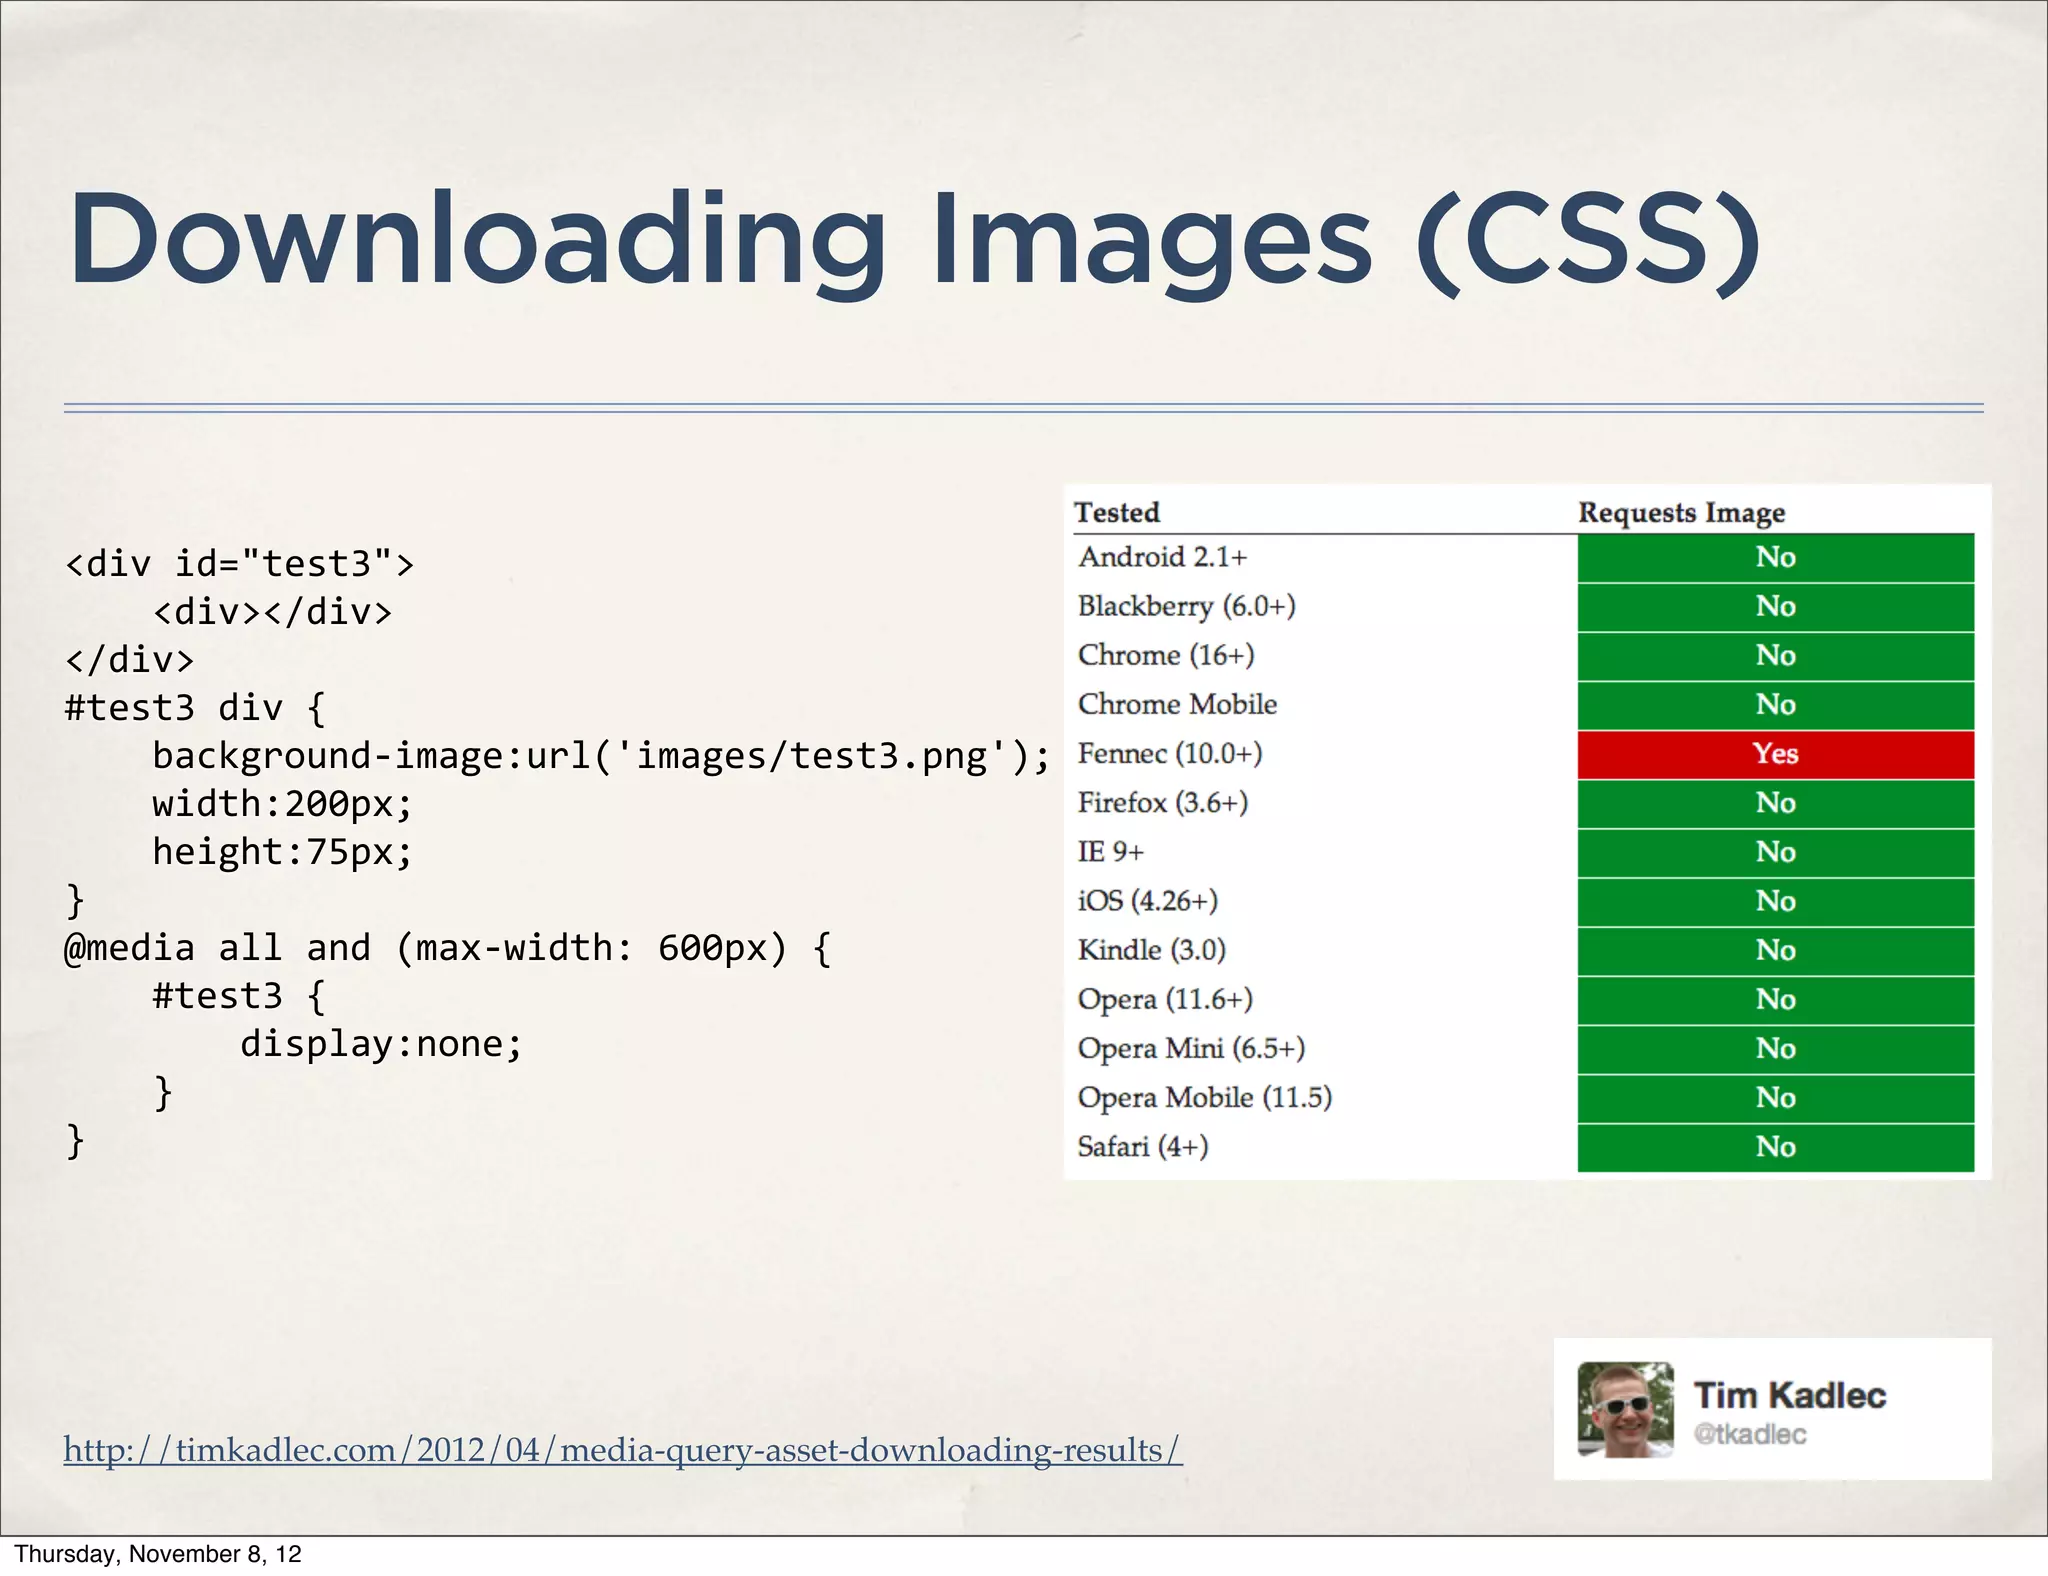Click the 'Safari (4+)' row label
This screenshot has height=1576, width=2048.
(x=1143, y=1146)
